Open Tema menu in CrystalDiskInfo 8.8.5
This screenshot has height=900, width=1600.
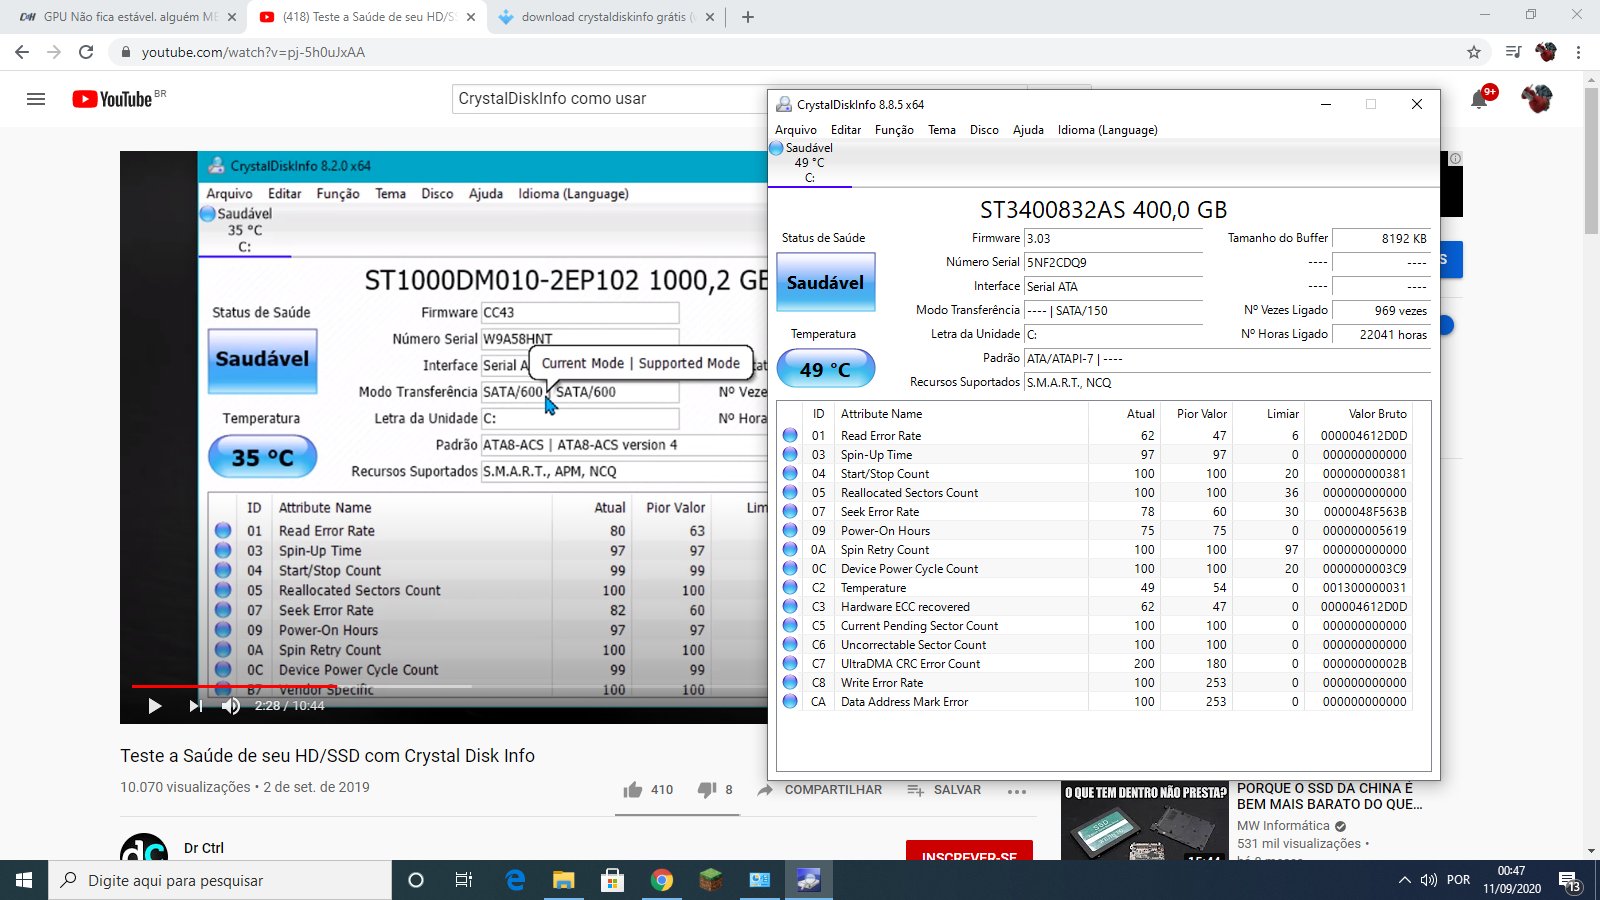pyautogui.click(x=942, y=130)
